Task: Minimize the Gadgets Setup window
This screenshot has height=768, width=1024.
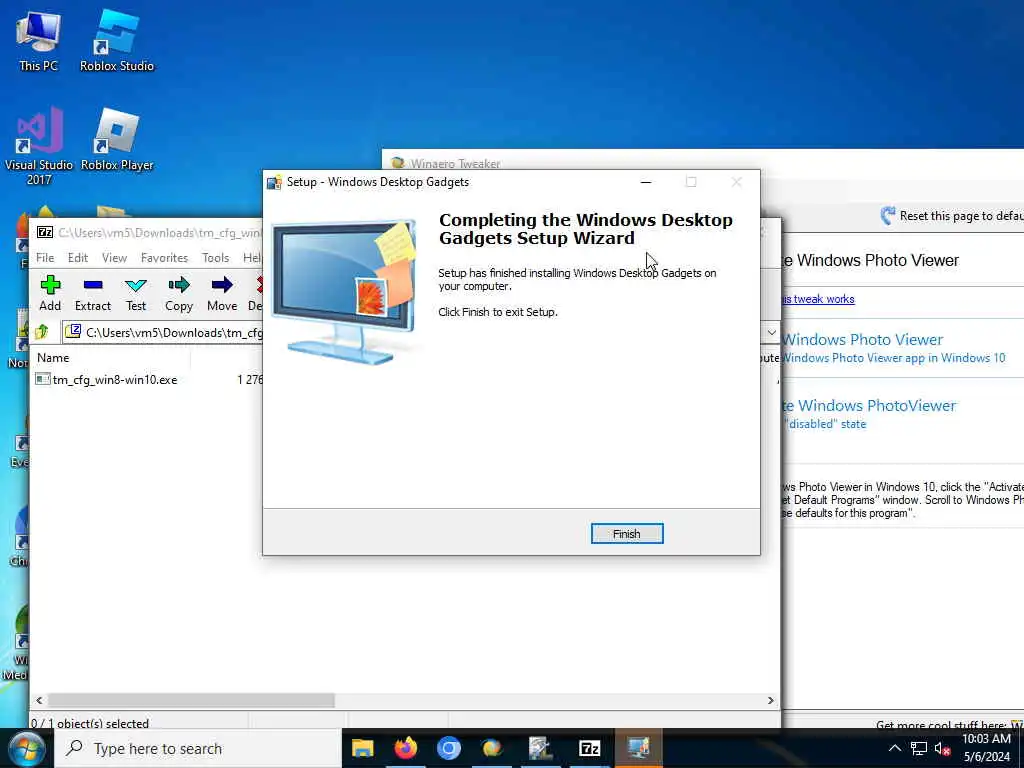Action: (646, 182)
